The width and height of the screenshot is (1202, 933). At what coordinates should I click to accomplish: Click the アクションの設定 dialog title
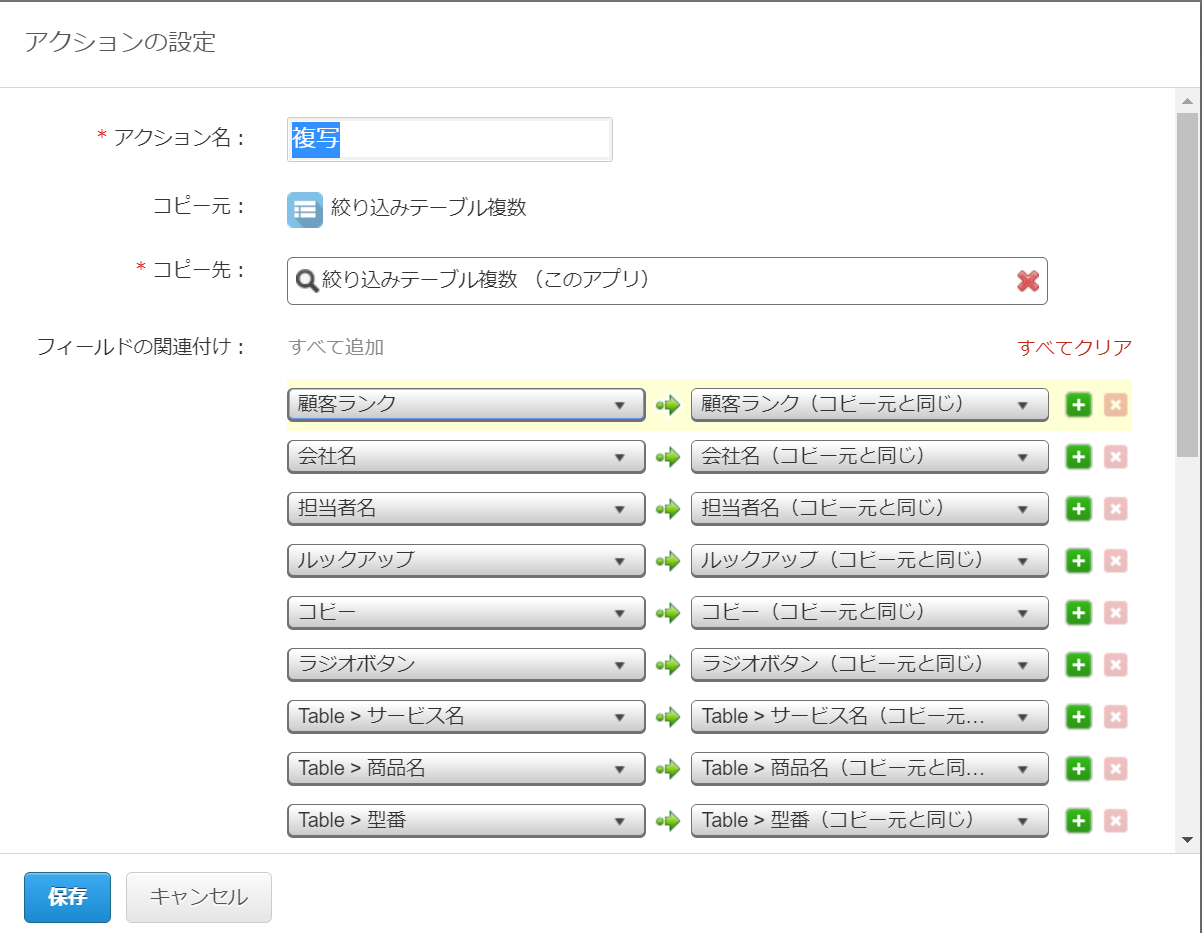click(120, 42)
